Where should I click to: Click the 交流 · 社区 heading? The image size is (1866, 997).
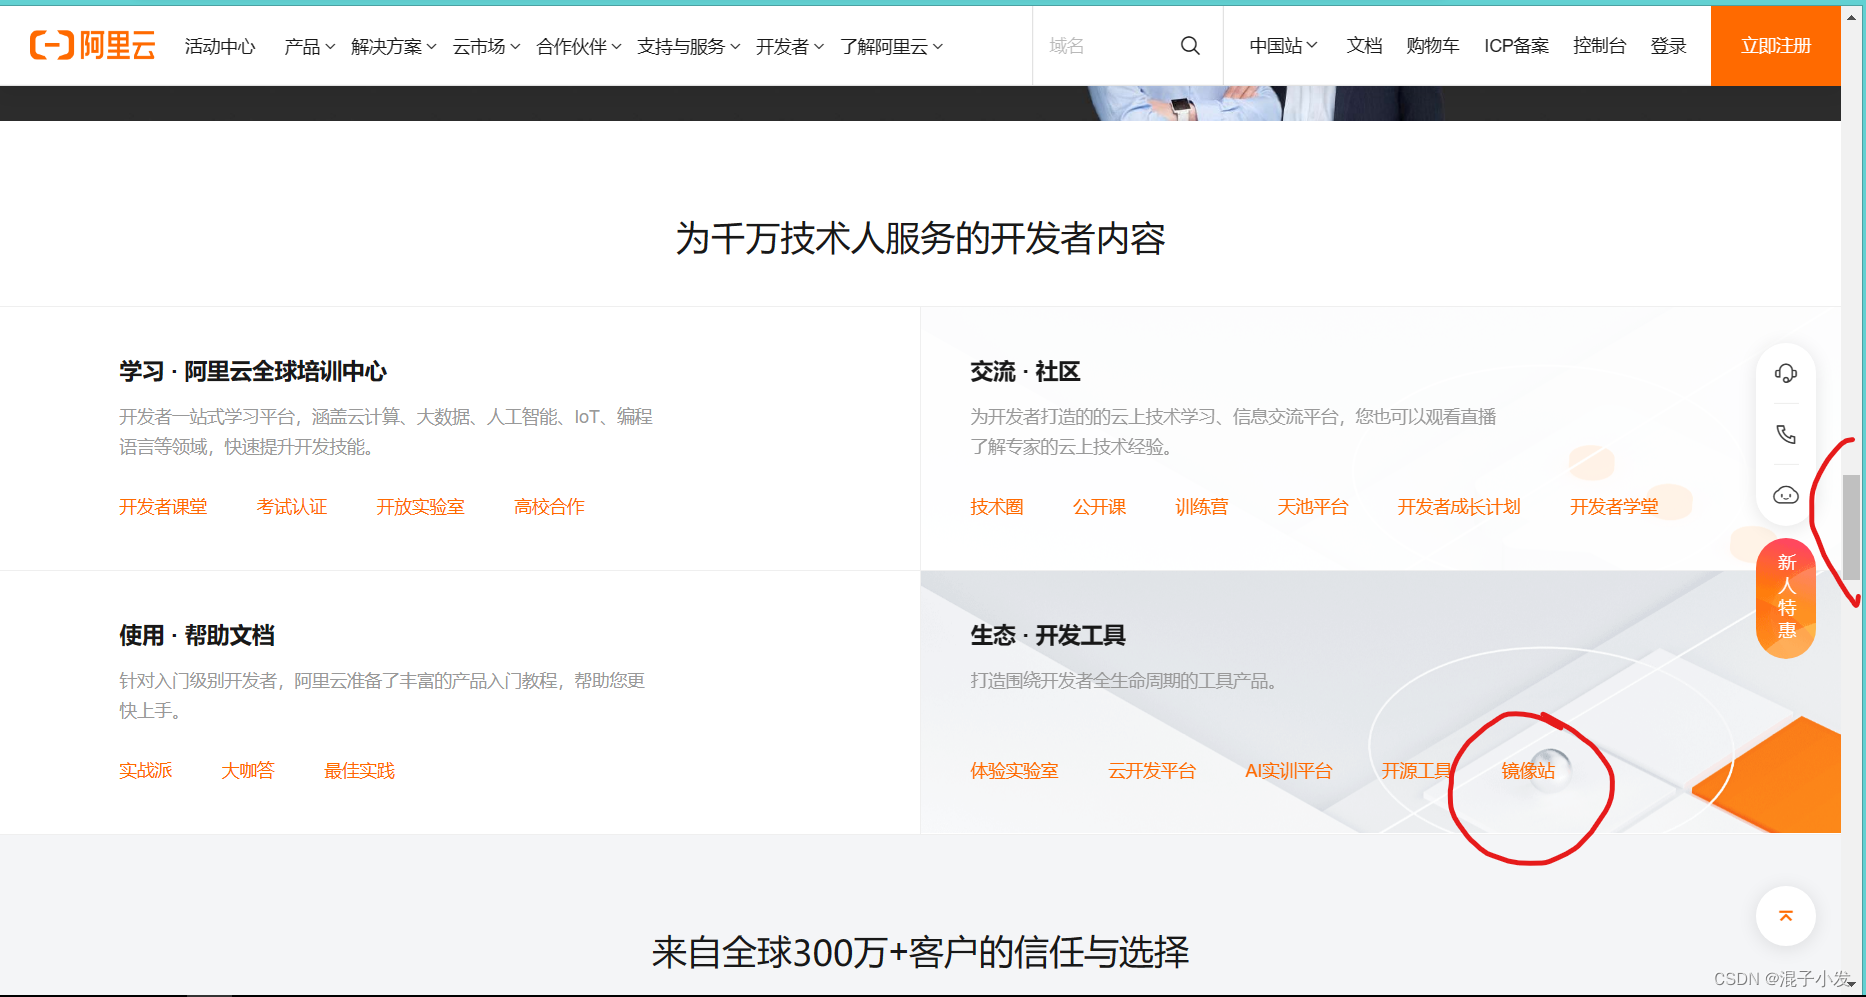tap(1025, 372)
